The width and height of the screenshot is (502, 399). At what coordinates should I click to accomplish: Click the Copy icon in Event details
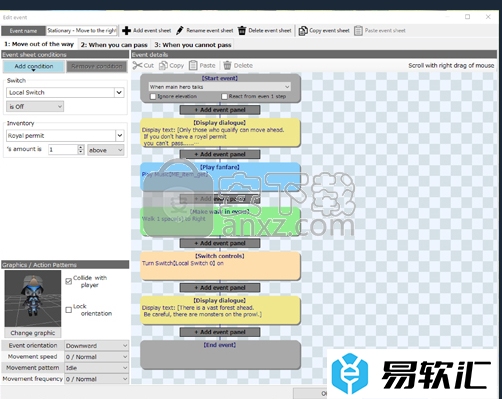[x=163, y=65]
